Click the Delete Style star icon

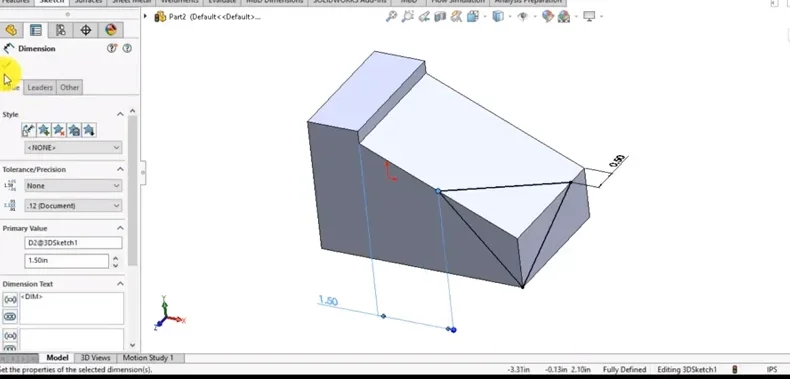coord(59,131)
